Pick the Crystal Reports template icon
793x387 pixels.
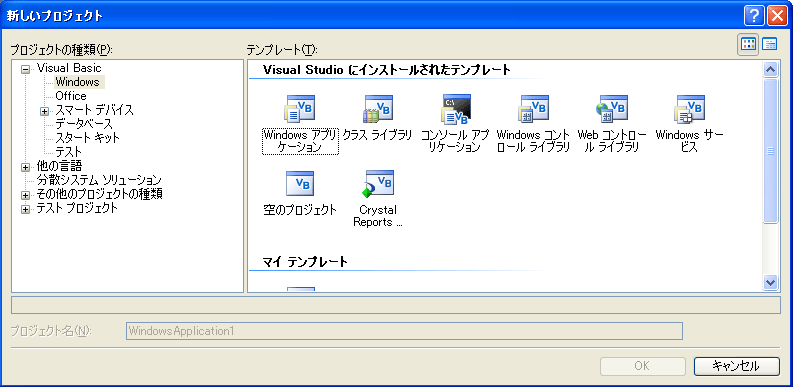(x=378, y=183)
